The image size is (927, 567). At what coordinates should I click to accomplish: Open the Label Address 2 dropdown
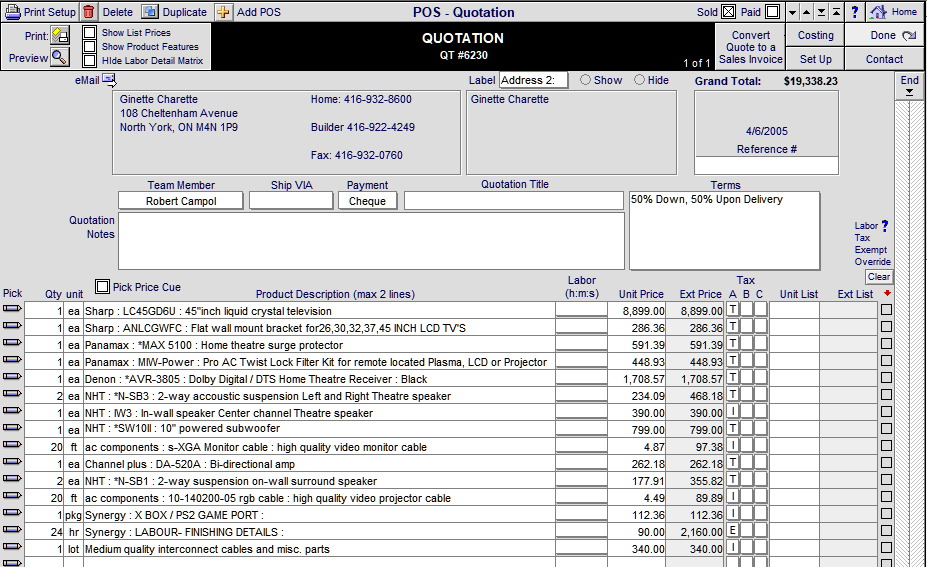tap(533, 80)
